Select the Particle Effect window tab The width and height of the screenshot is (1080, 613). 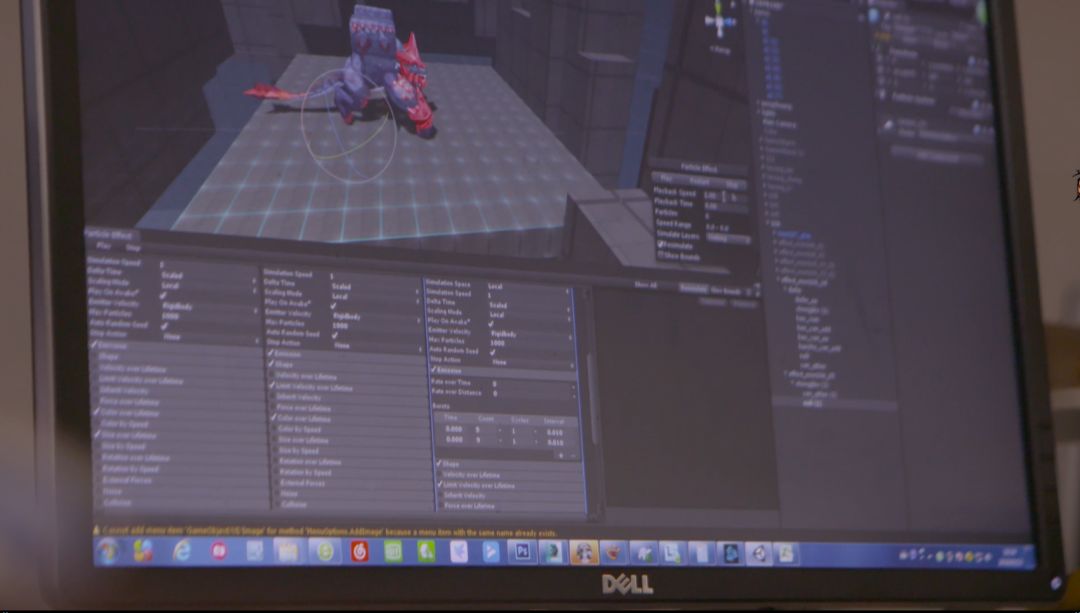[110, 235]
